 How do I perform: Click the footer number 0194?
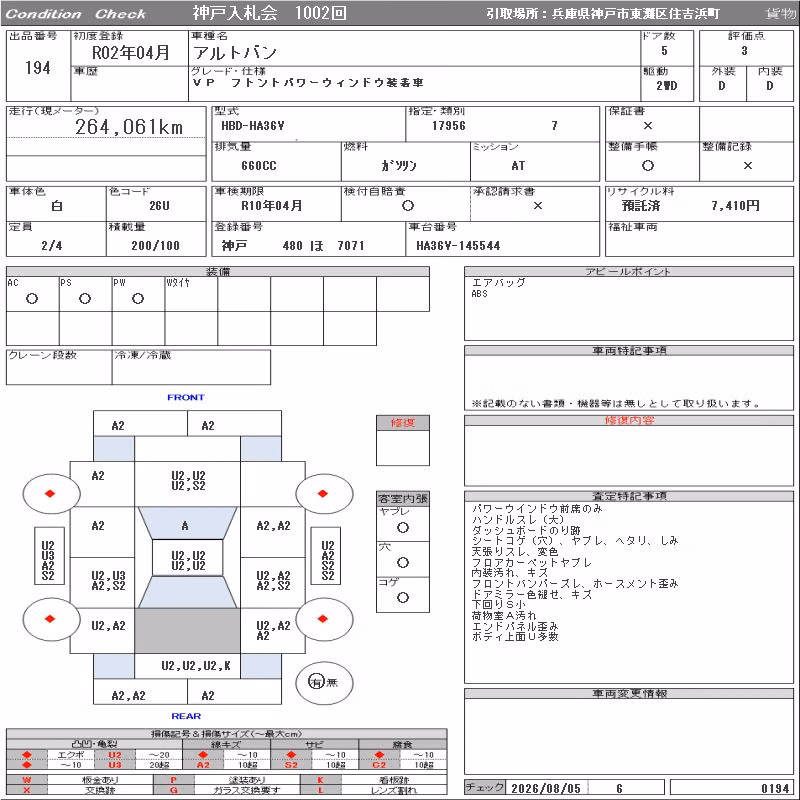coord(775,788)
